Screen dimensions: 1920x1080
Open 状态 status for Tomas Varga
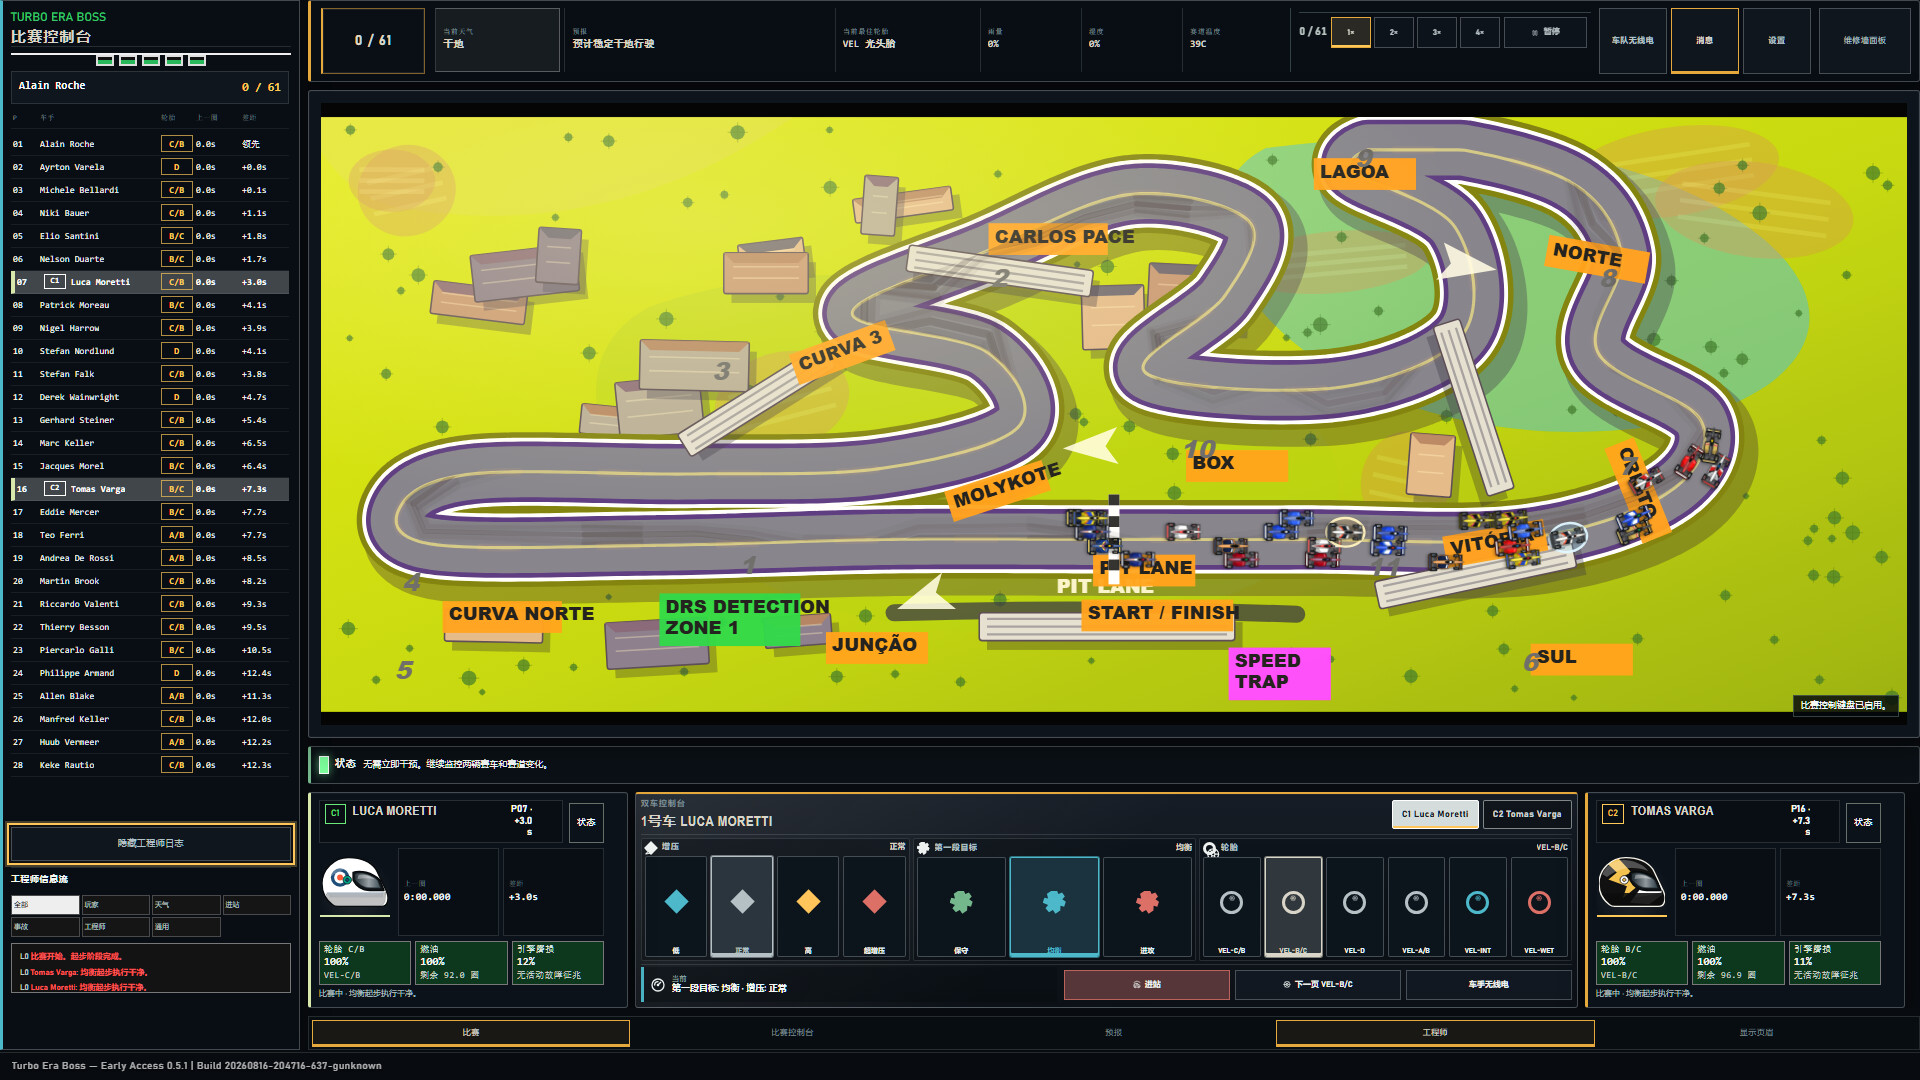pyautogui.click(x=1863, y=823)
